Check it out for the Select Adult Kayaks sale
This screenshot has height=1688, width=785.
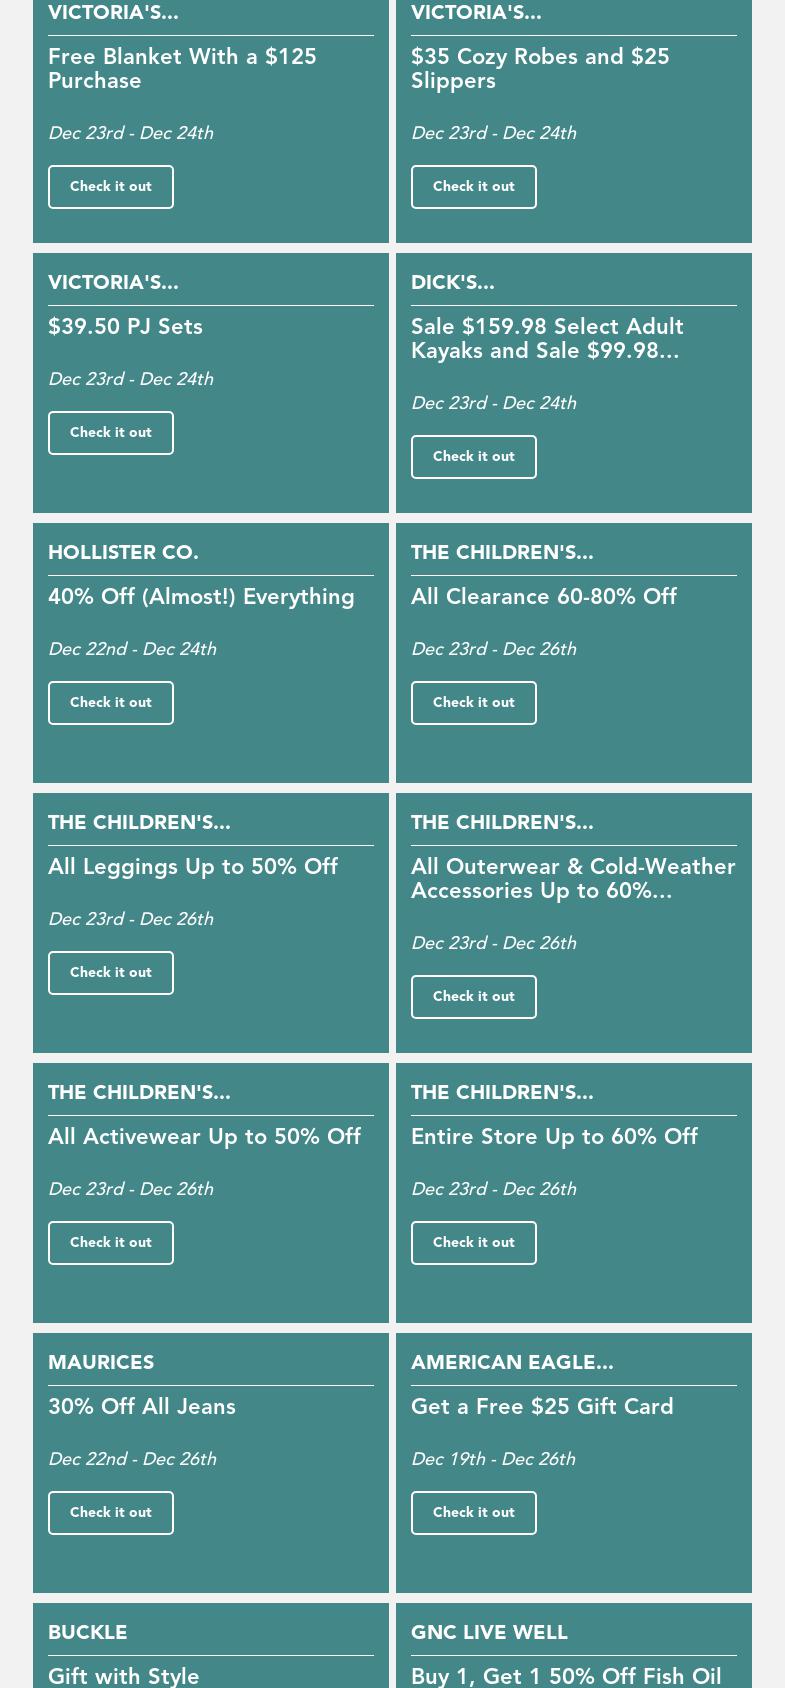[x=473, y=456]
